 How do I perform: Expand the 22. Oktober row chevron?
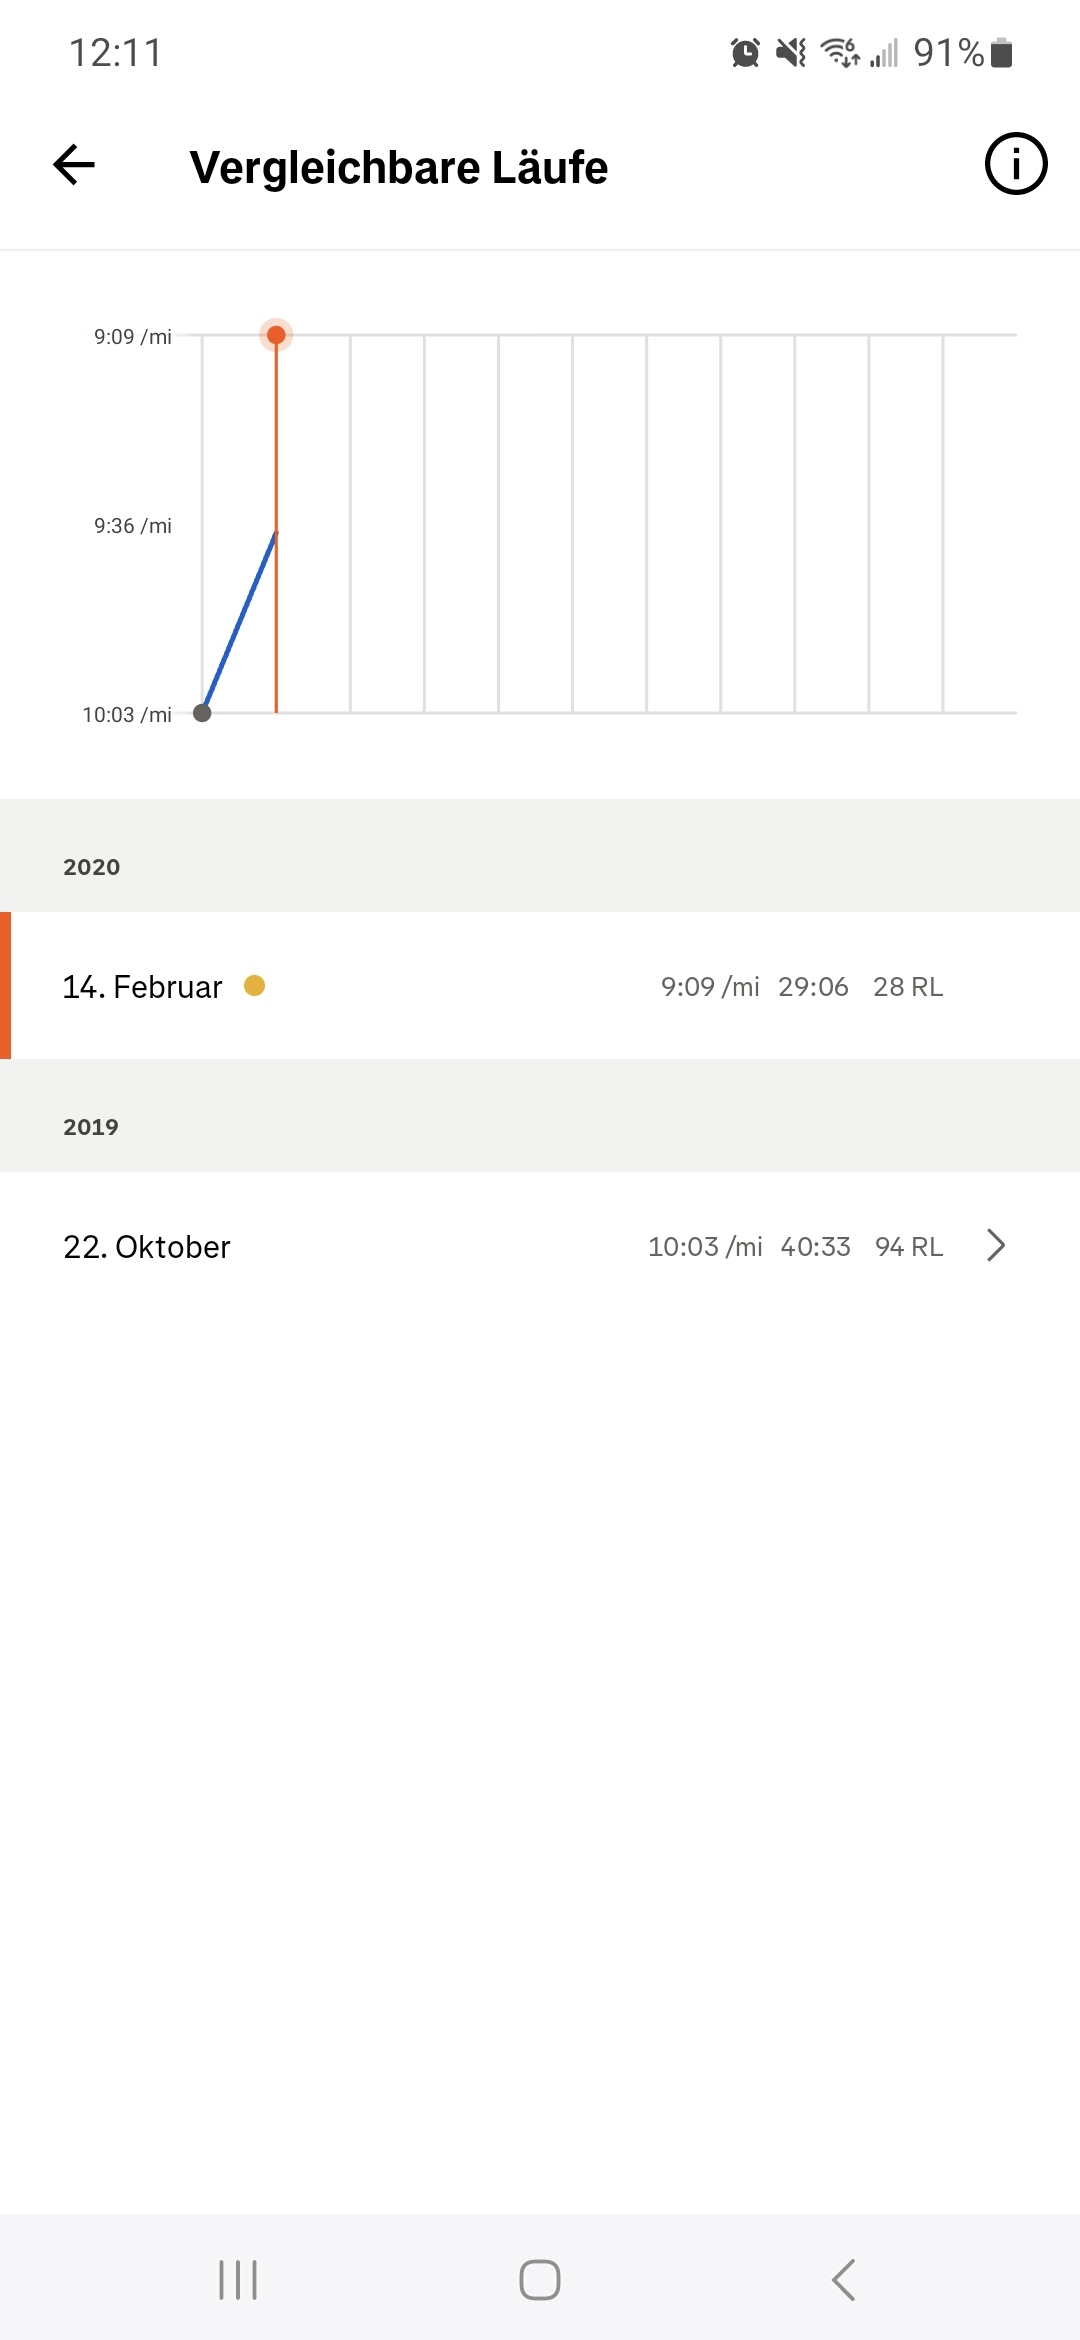pos(995,1246)
